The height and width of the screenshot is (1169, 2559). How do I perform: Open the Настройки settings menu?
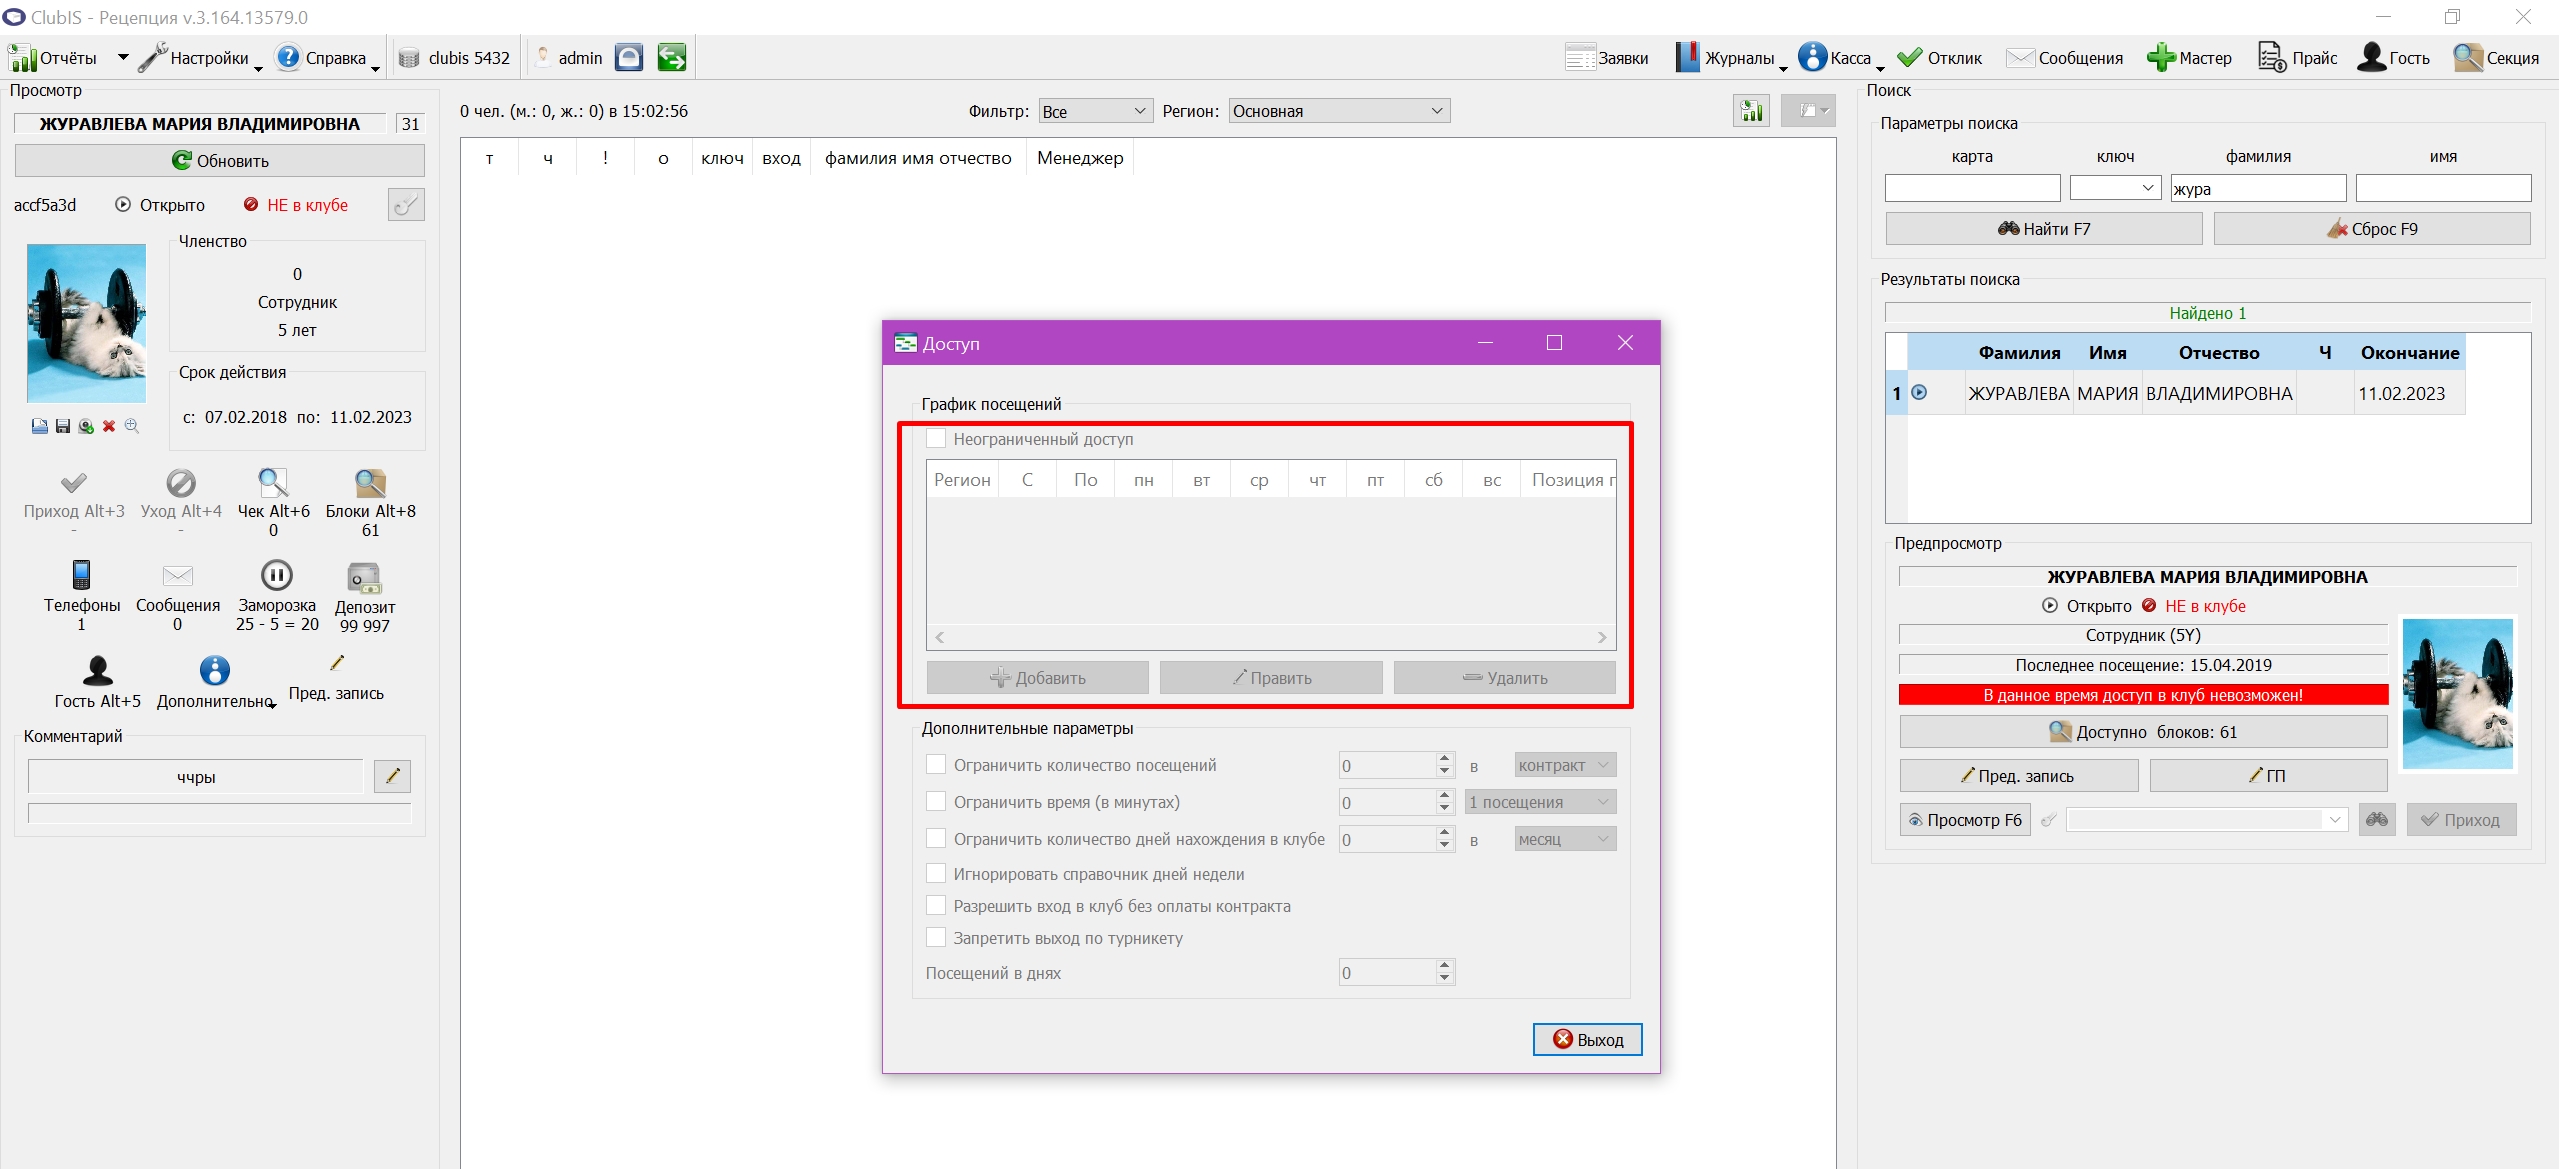(200, 58)
